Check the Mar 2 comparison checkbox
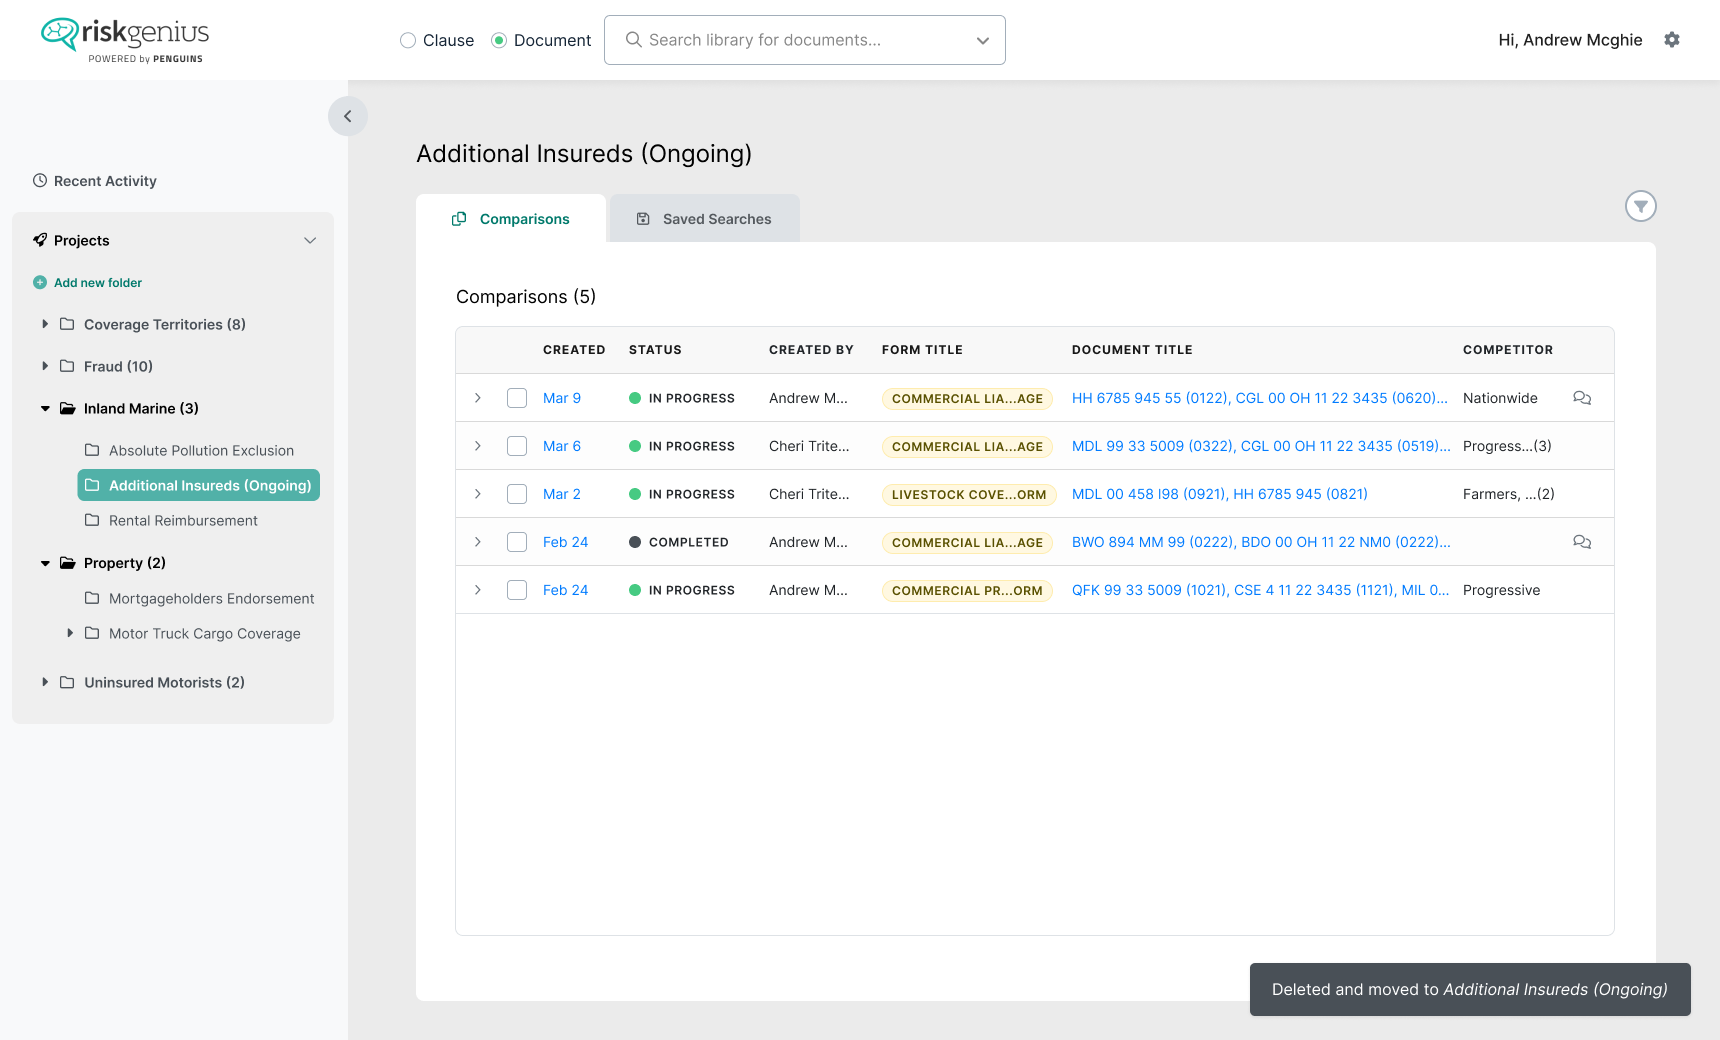Viewport: 1720px width, 1040px height. 517,494
